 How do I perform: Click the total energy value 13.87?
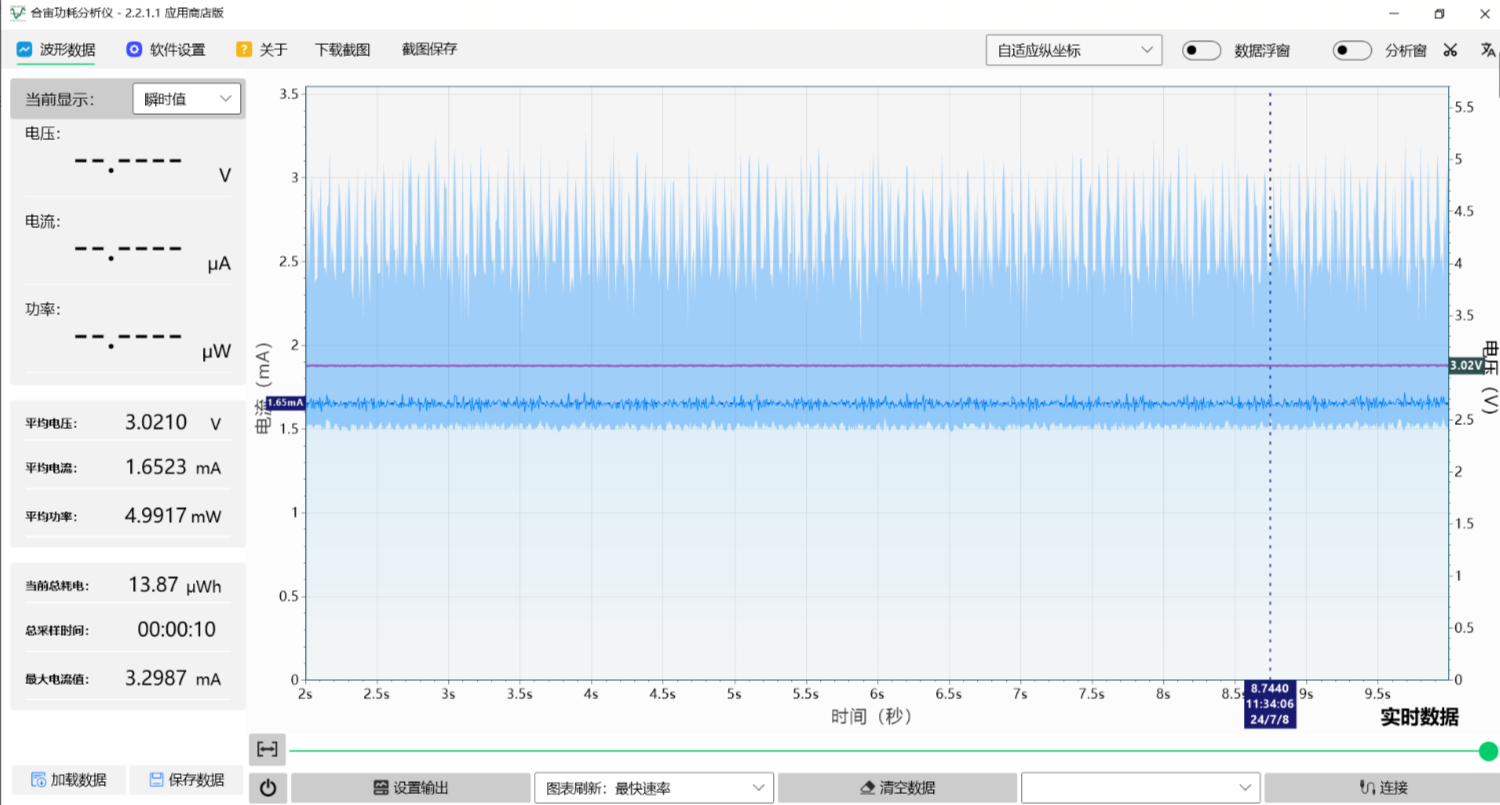click(x=153, y=585)
